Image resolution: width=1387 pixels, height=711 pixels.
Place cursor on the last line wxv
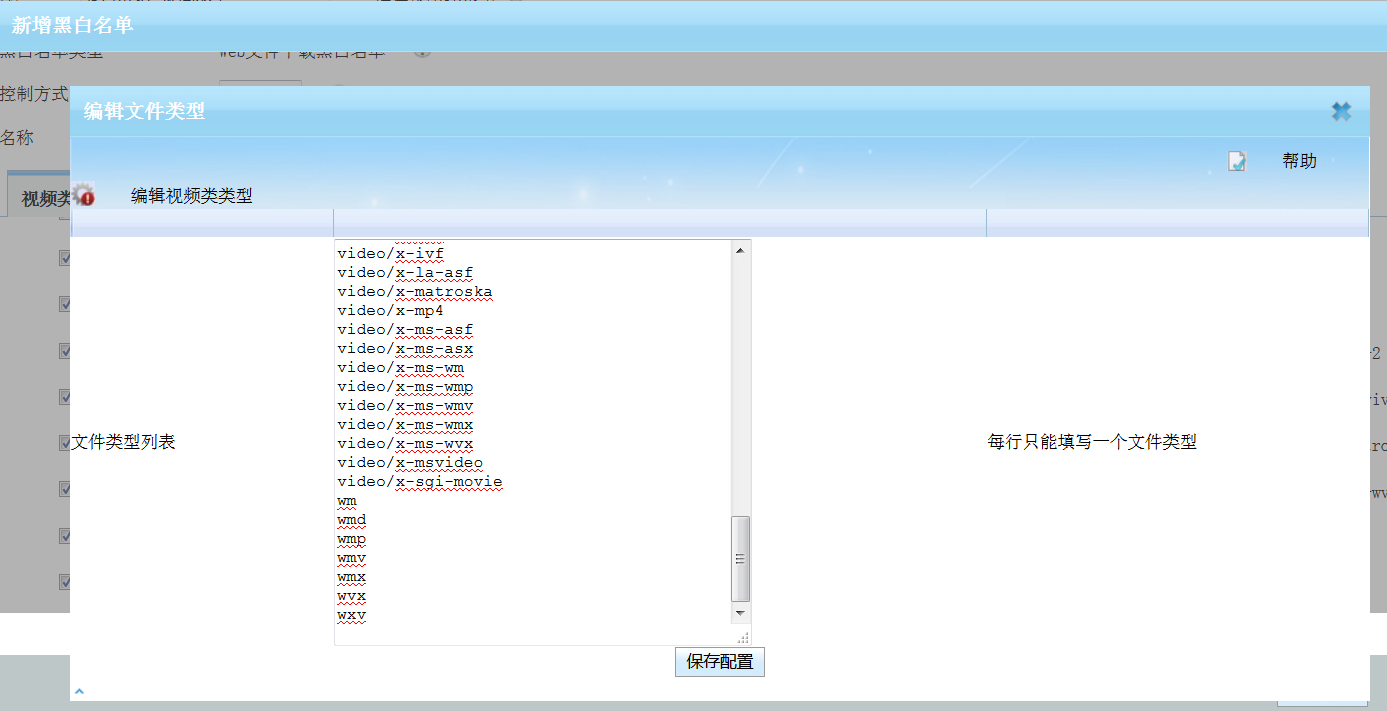(x=351, y=615)
